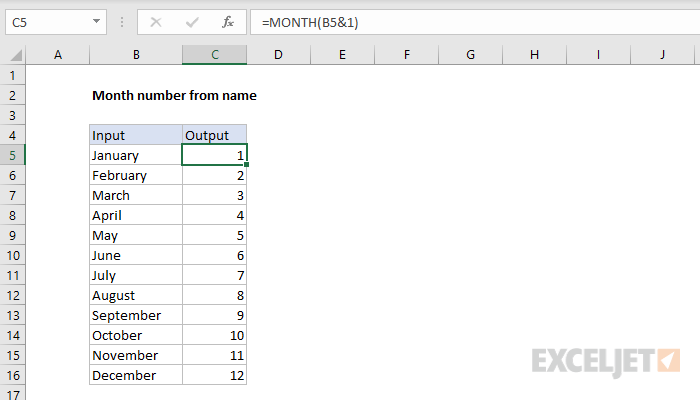Select column E header
Image resolution: width=700 pixels, height=400 pixels.
pyautogui.click(x=342, y=54)
